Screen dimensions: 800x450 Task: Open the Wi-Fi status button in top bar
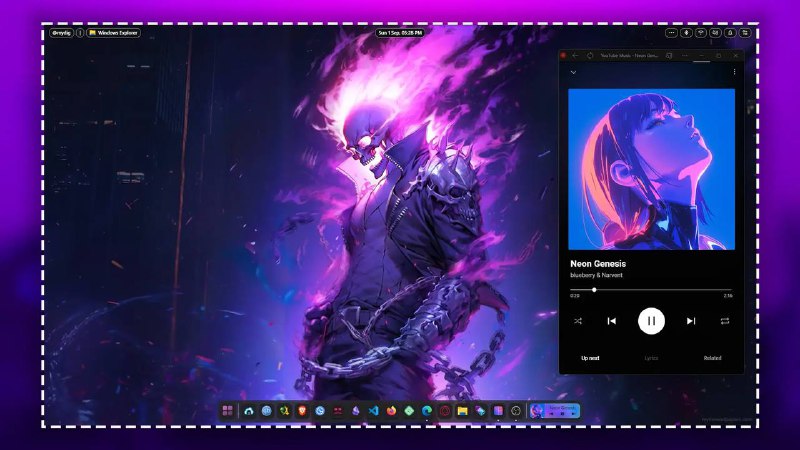(701, 33)
